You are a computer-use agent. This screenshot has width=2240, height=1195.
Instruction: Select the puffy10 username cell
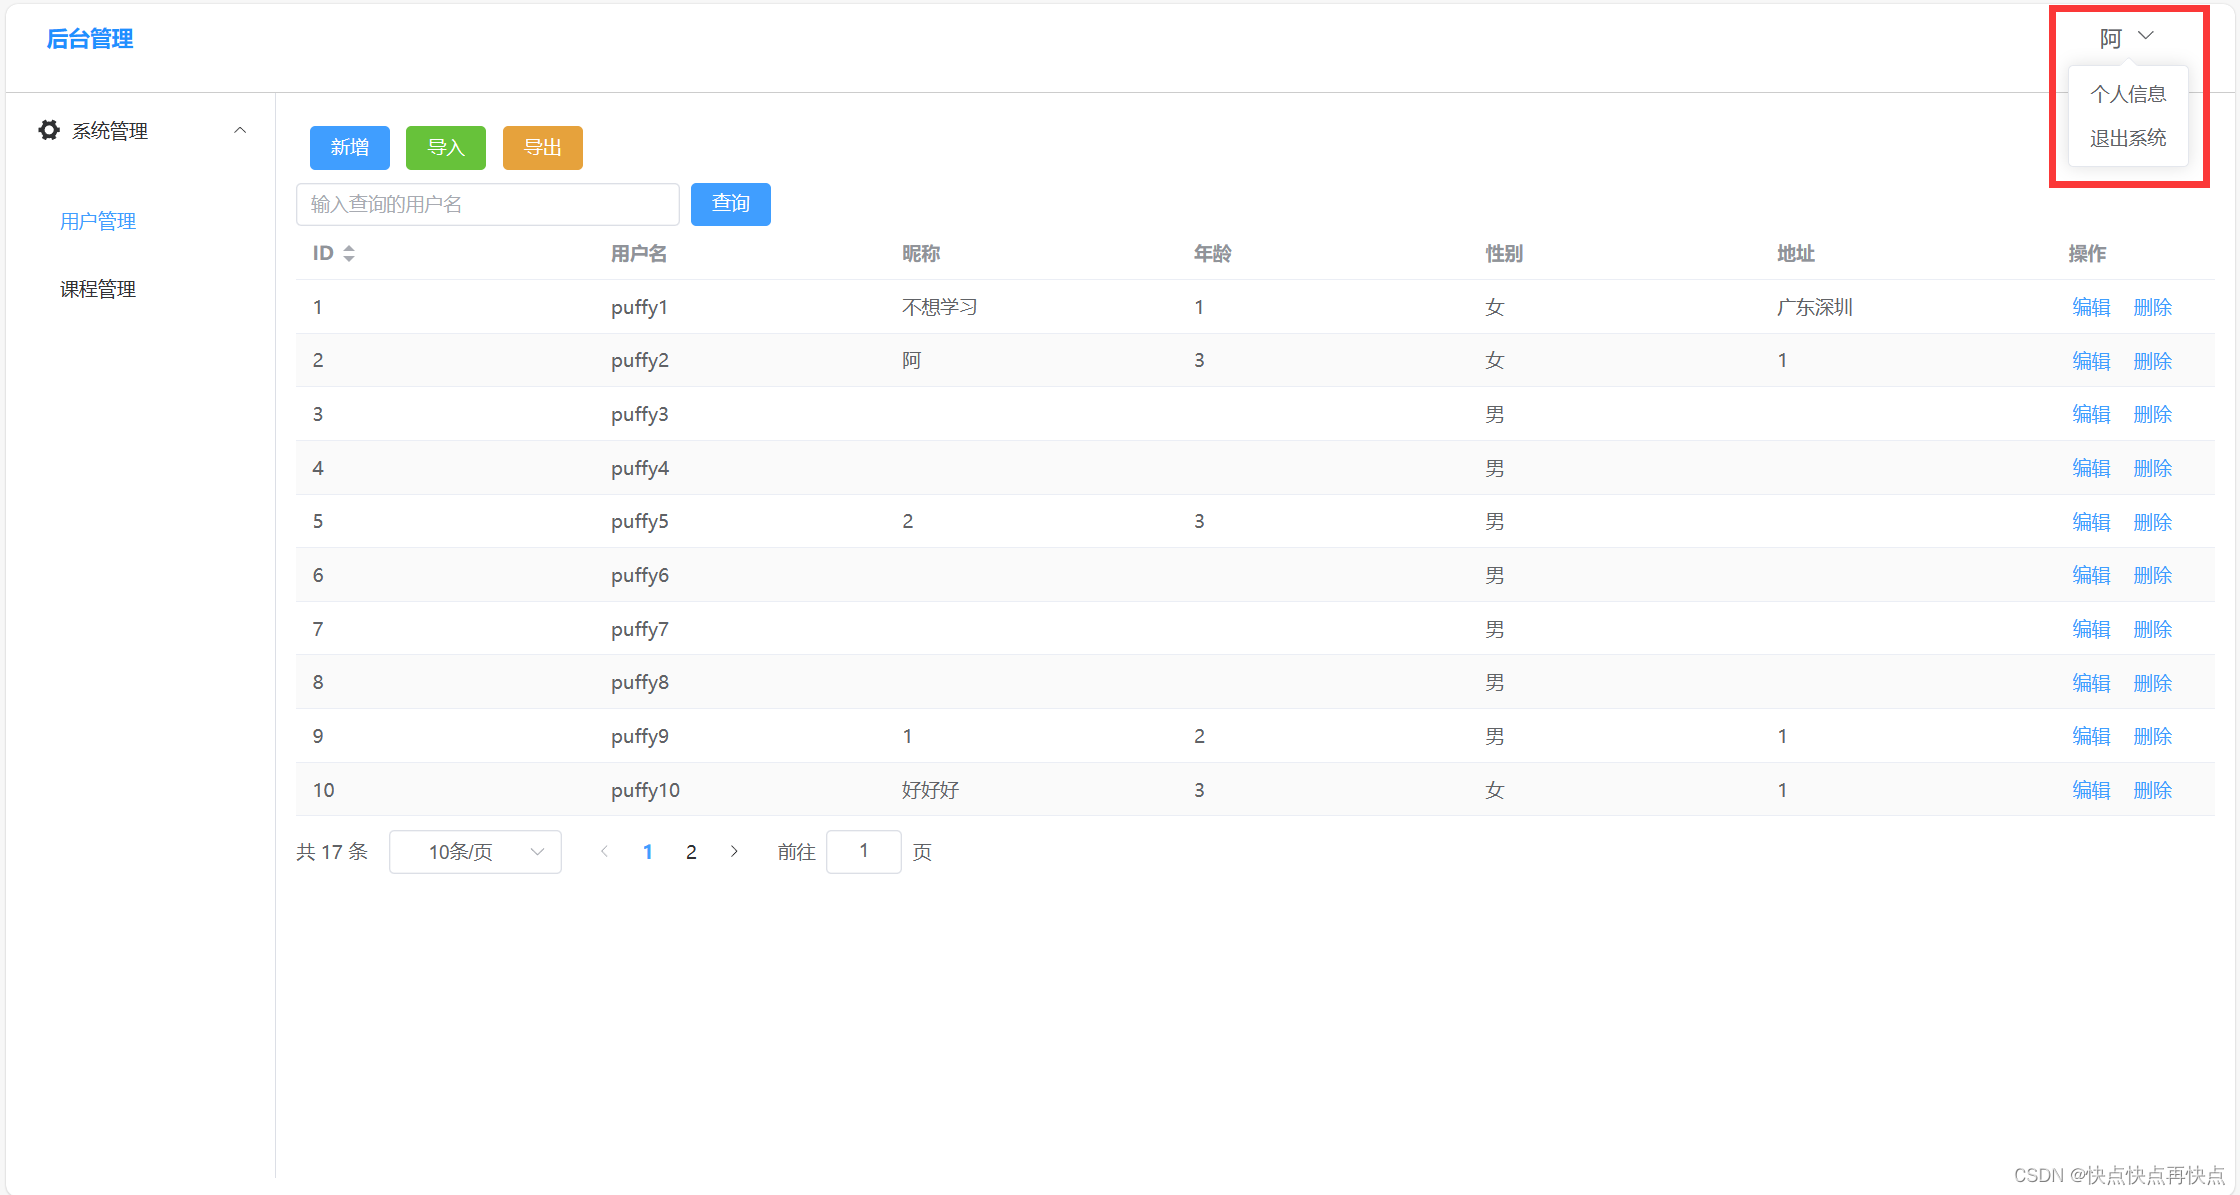pyautogui.click(x=645, y=790)
